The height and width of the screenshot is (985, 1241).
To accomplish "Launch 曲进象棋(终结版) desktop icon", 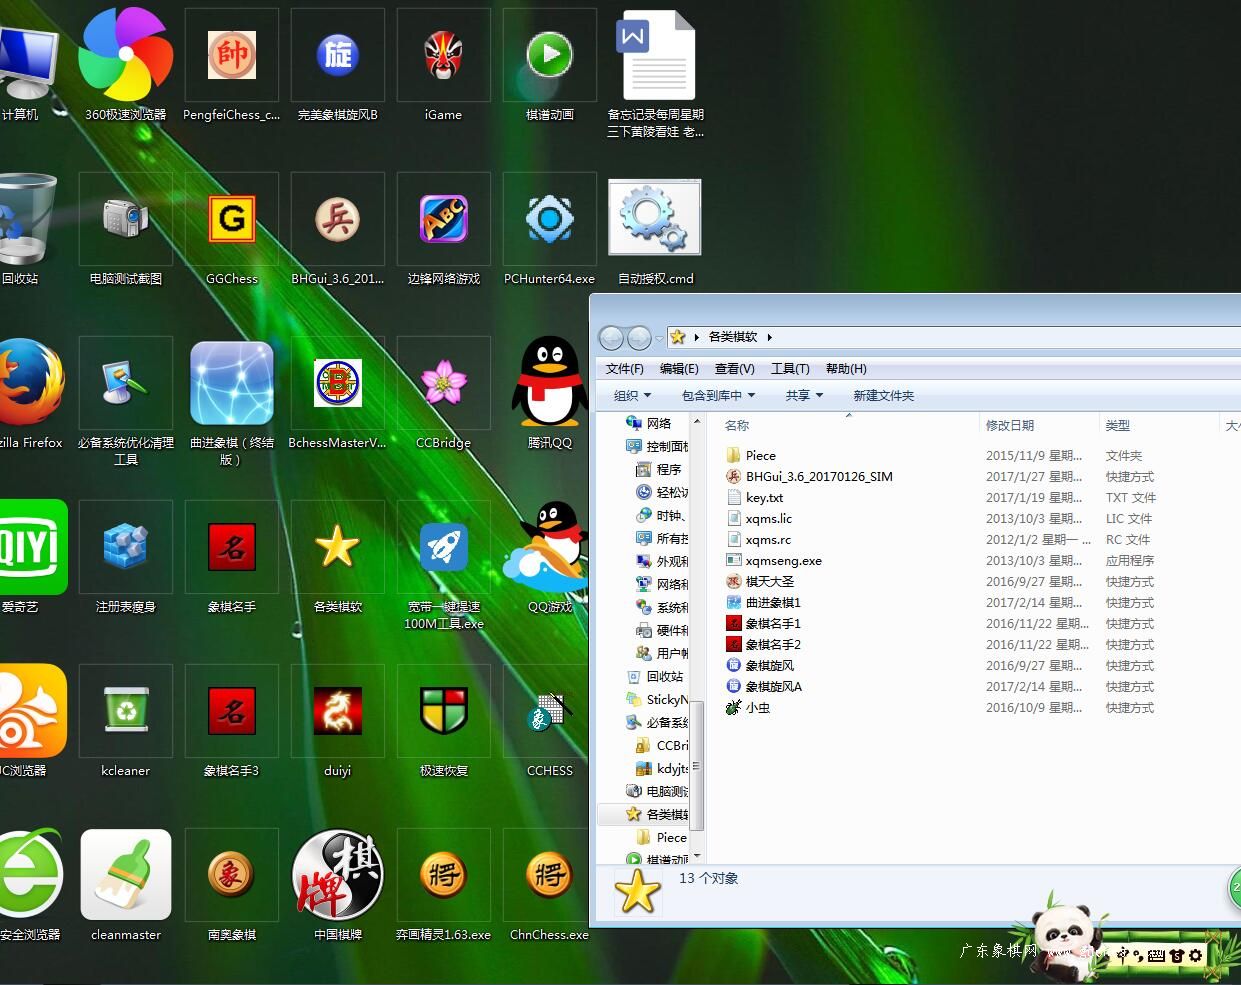I will click(232, 402).
